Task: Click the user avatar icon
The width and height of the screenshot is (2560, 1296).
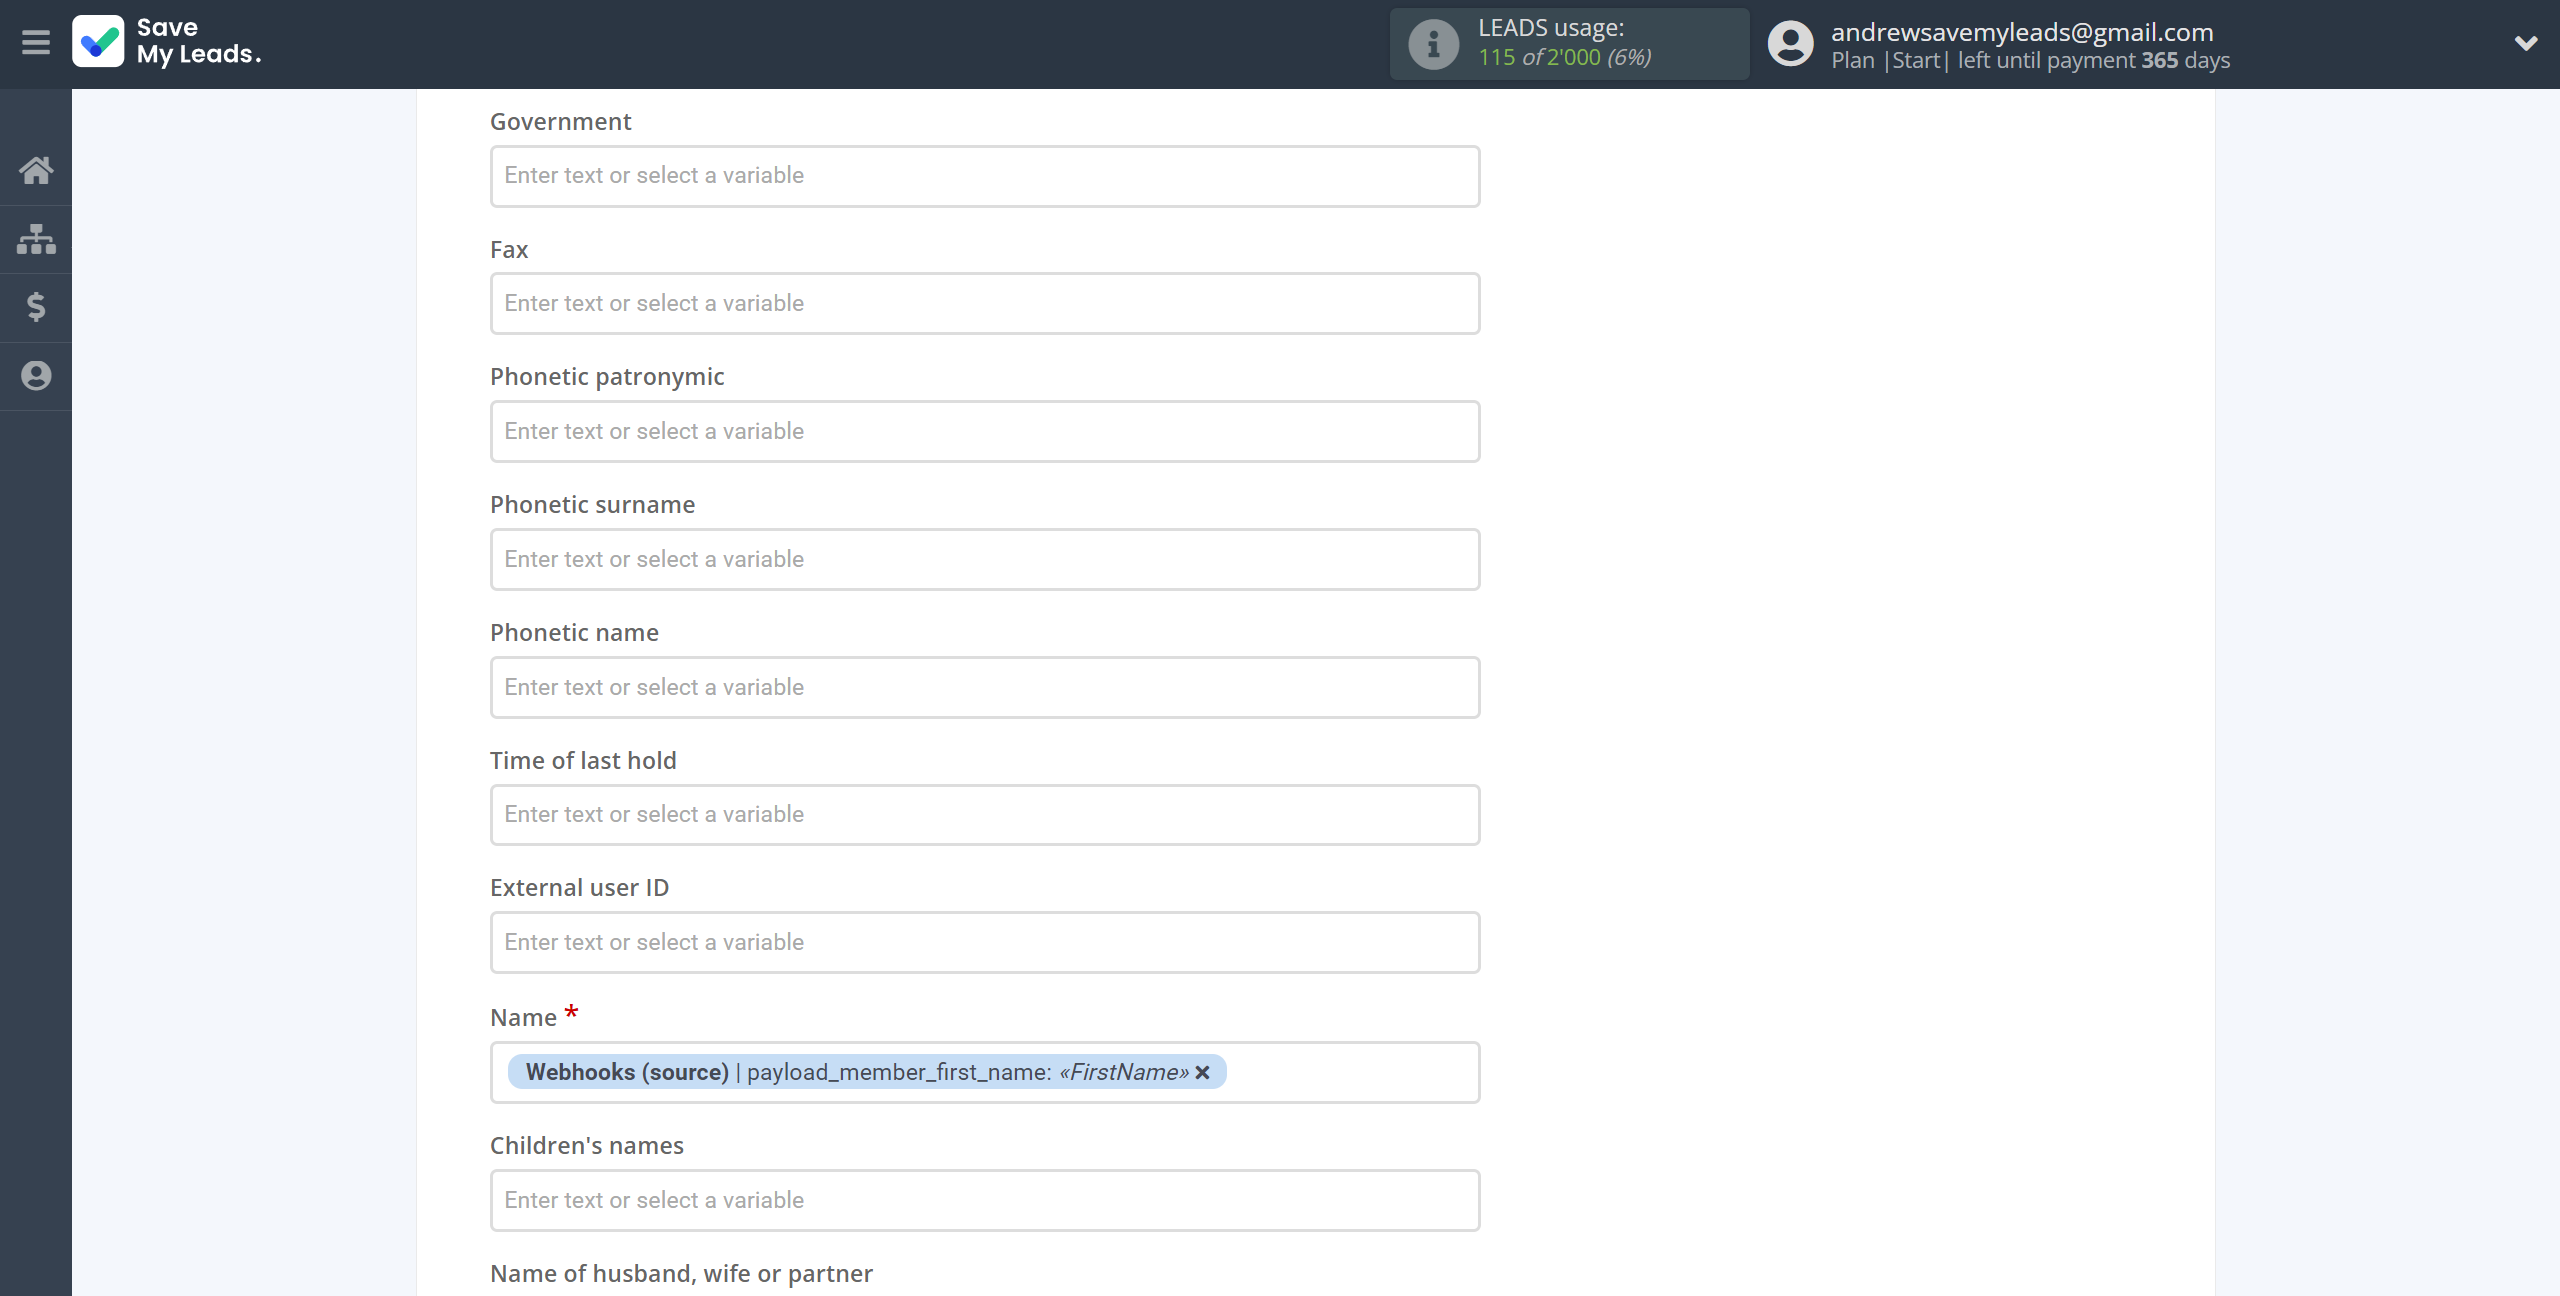Action: pos(1790,44)
